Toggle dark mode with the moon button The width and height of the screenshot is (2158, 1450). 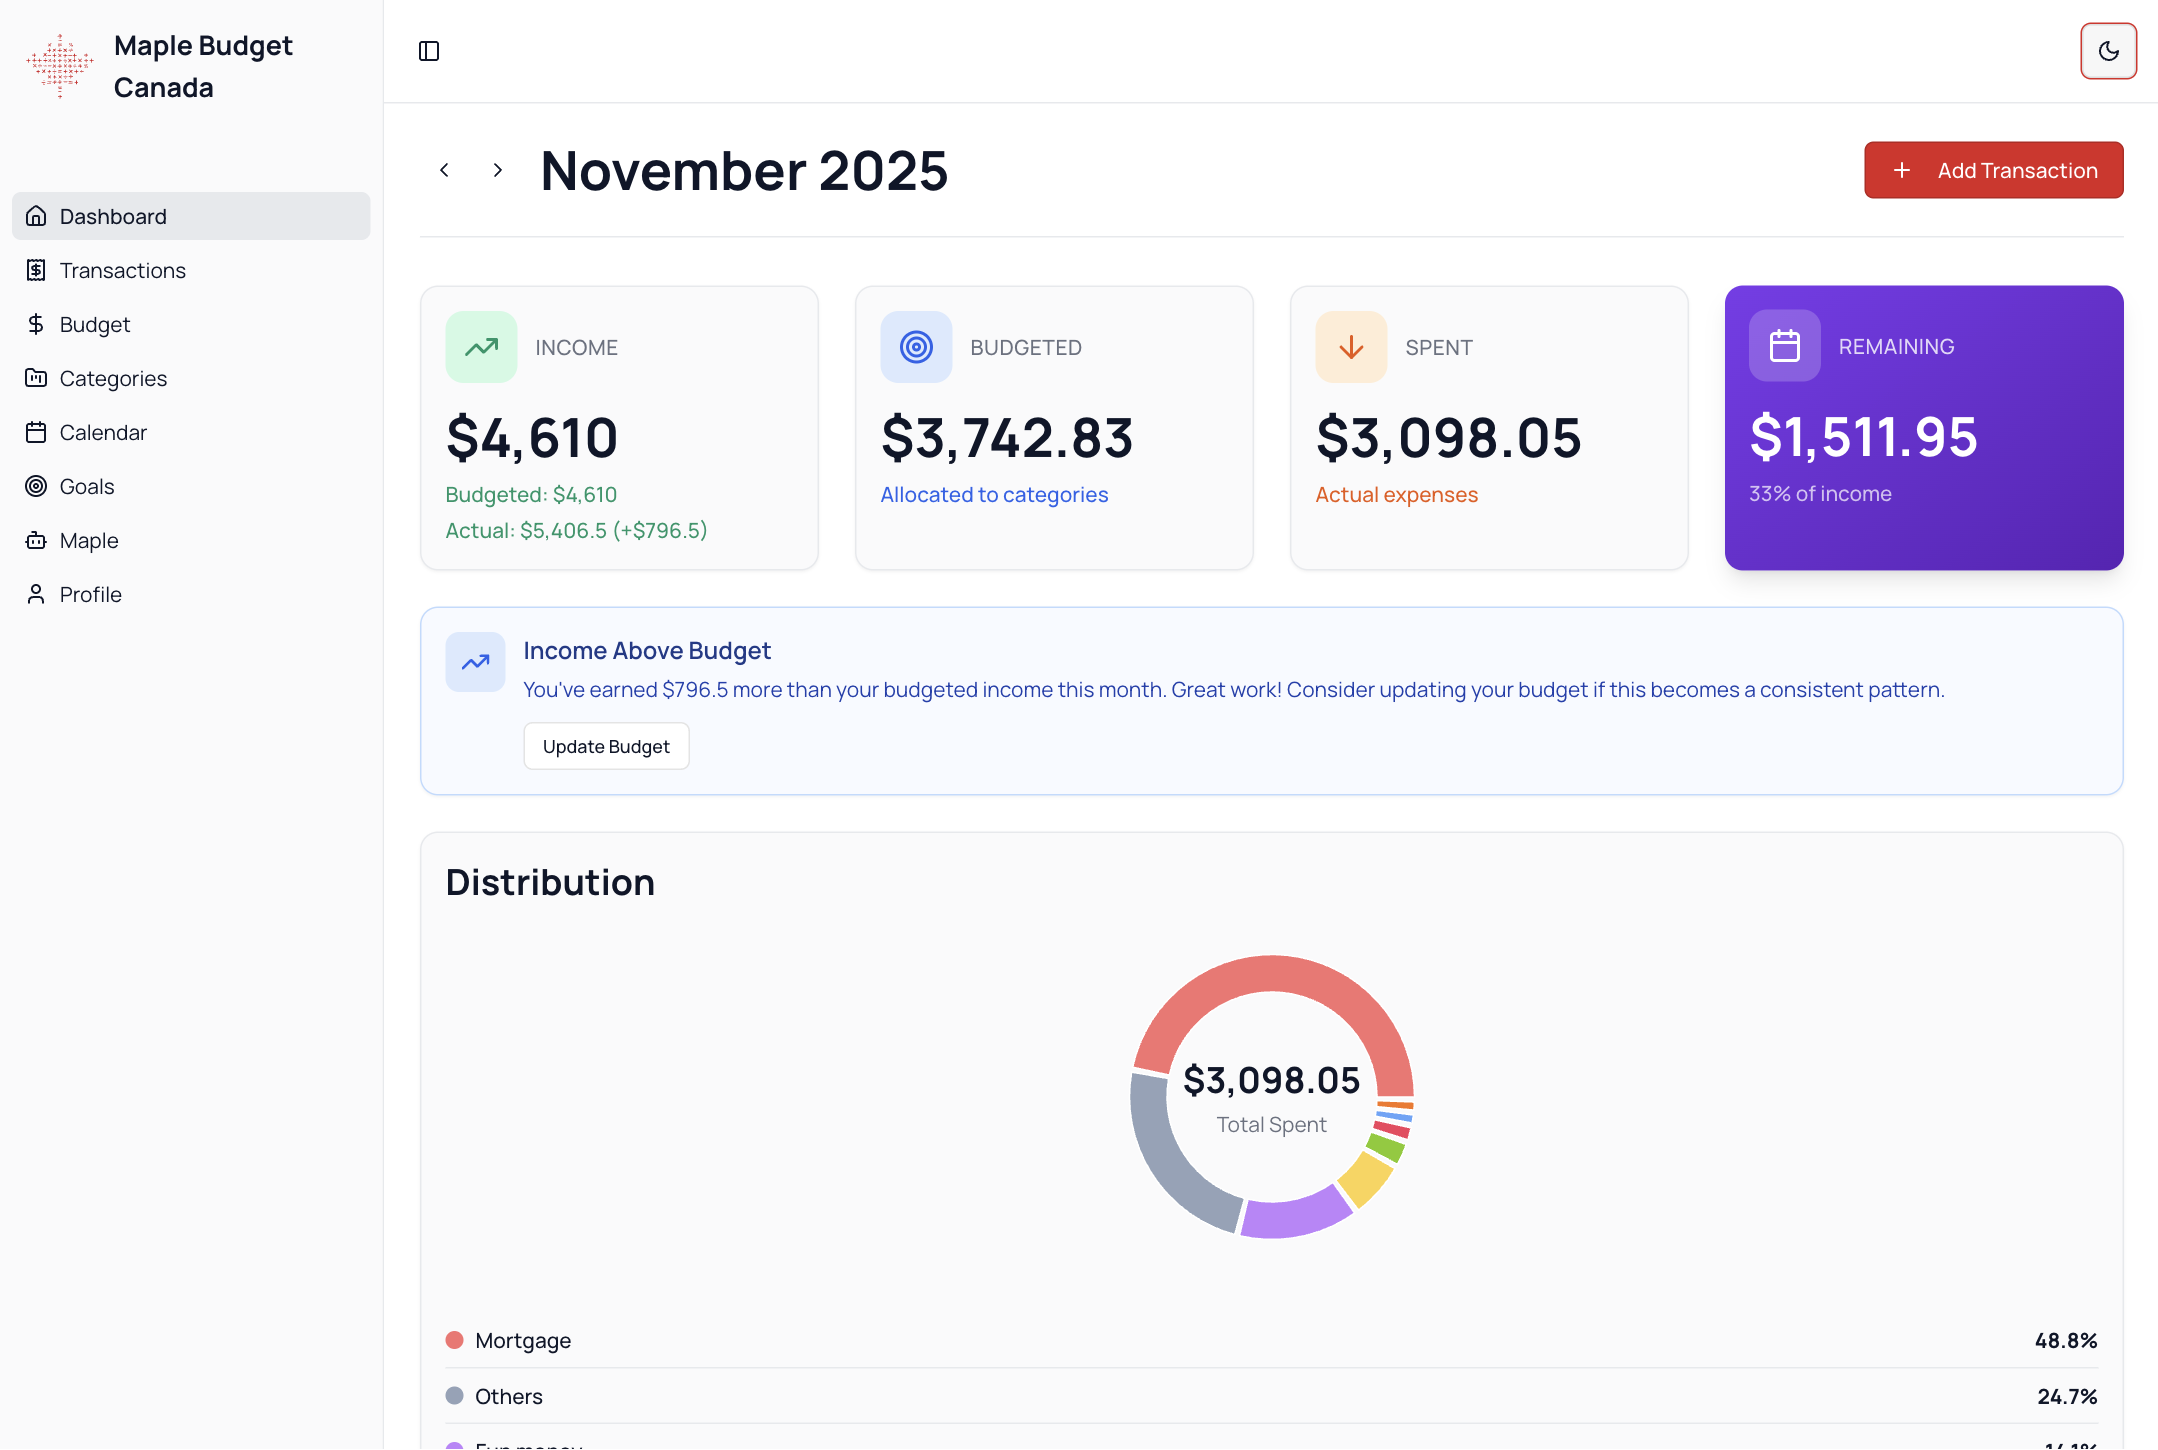2108,51
